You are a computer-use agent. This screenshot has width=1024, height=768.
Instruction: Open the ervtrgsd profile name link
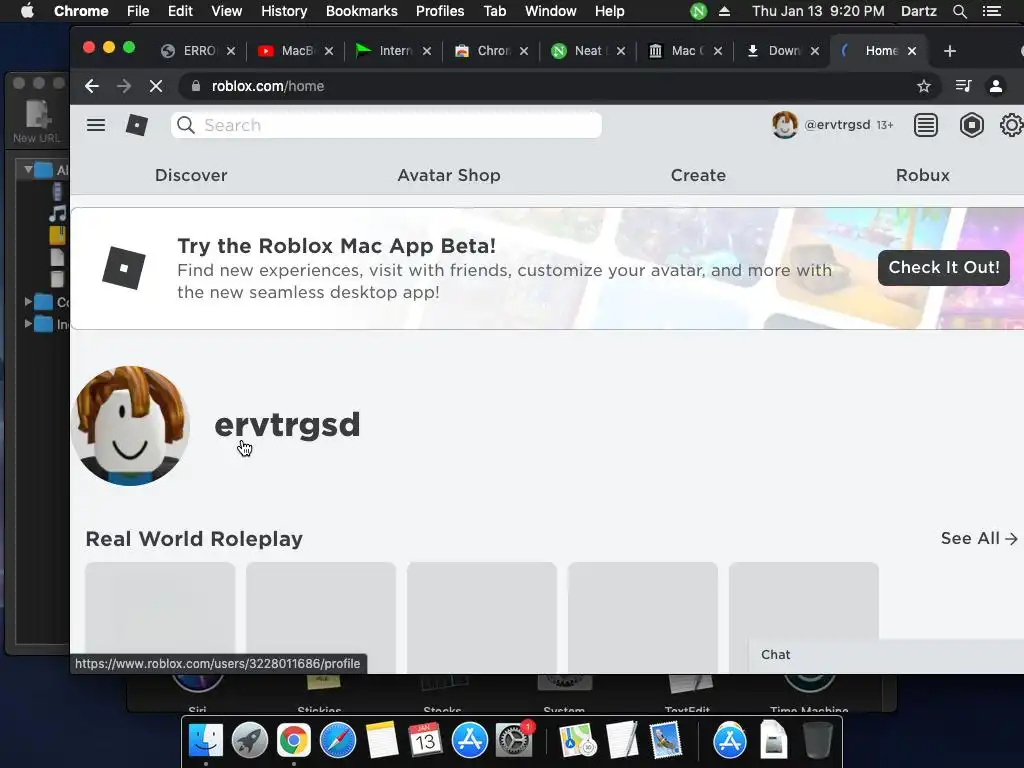click(287, 425)
